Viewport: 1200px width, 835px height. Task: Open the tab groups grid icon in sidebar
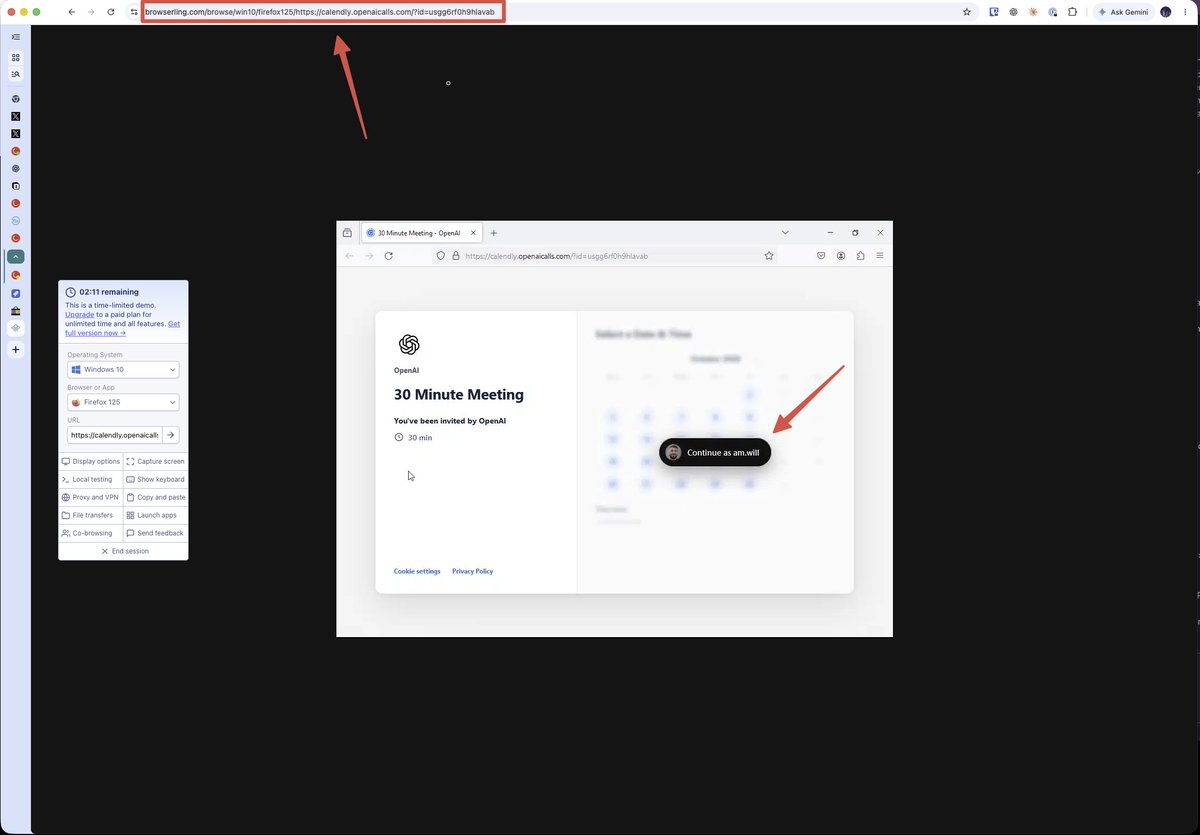(16, 58)
